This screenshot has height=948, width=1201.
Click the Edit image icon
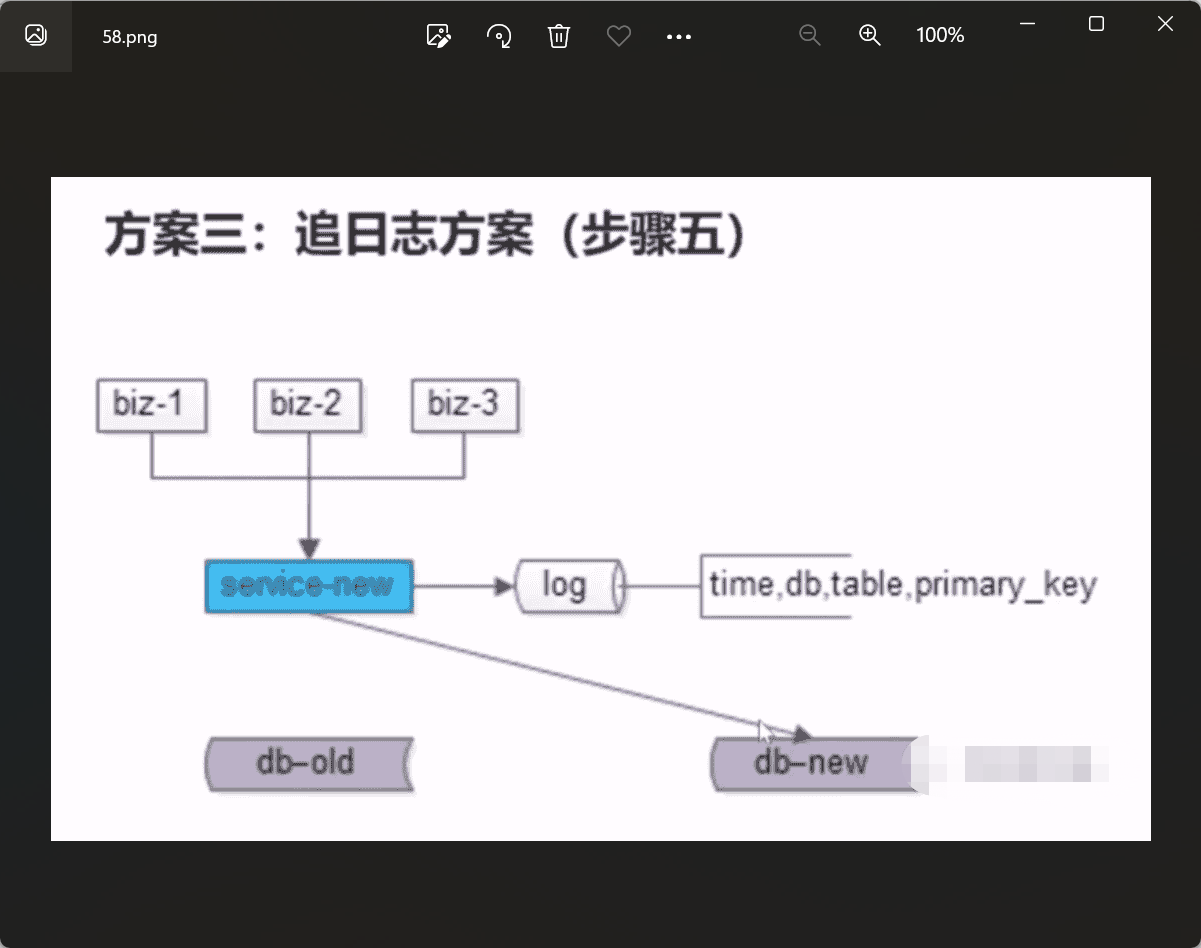tap(438, 36)
